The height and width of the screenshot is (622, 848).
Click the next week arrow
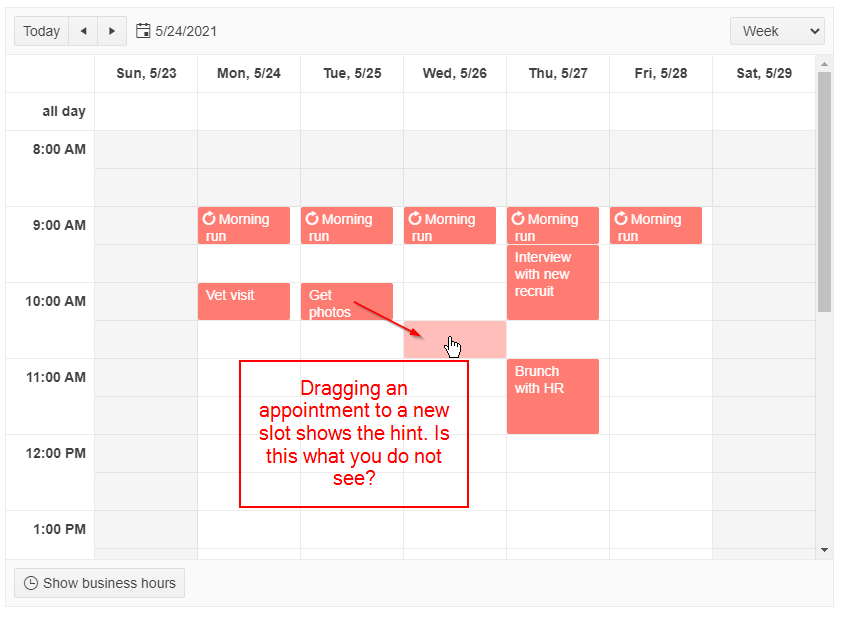tap(112, 31)
